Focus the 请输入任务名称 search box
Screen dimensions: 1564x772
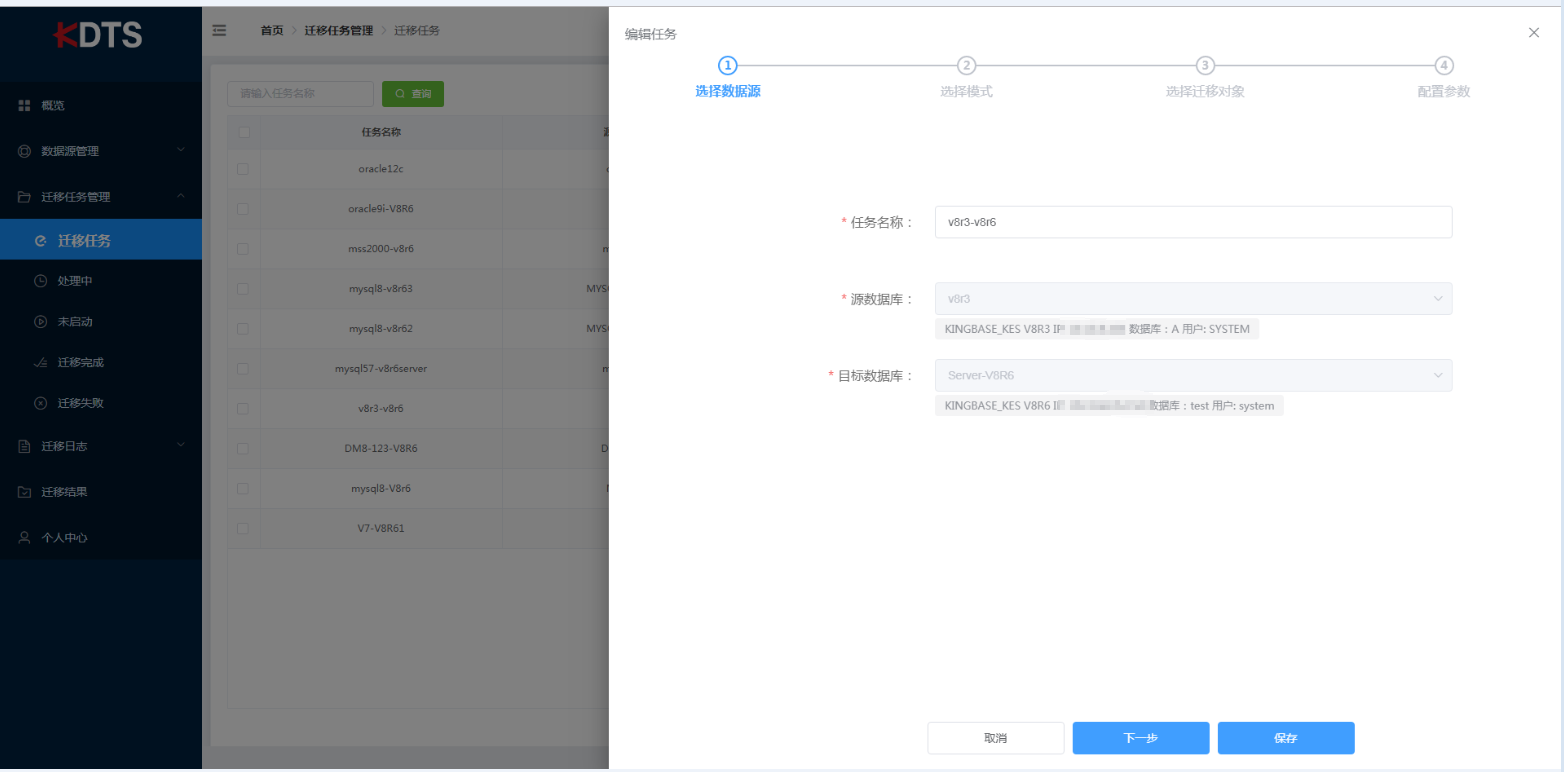coord(300,94)
